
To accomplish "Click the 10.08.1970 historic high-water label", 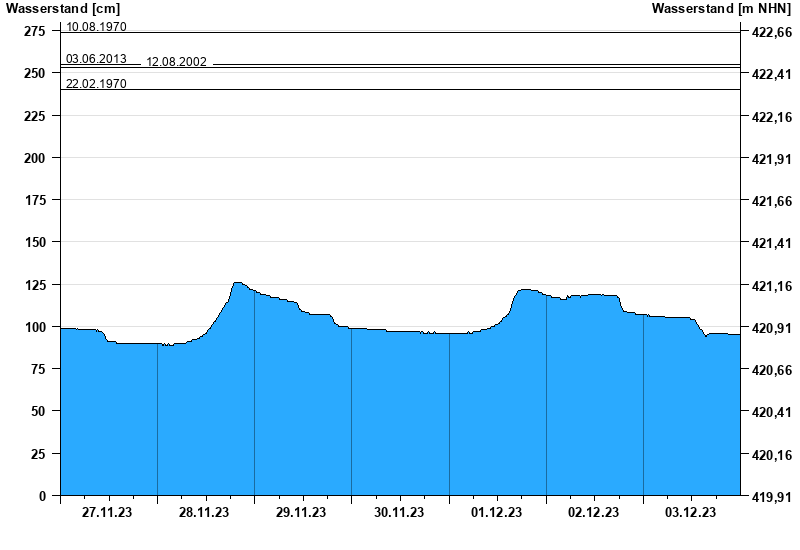I will click(x=96, y=27).
